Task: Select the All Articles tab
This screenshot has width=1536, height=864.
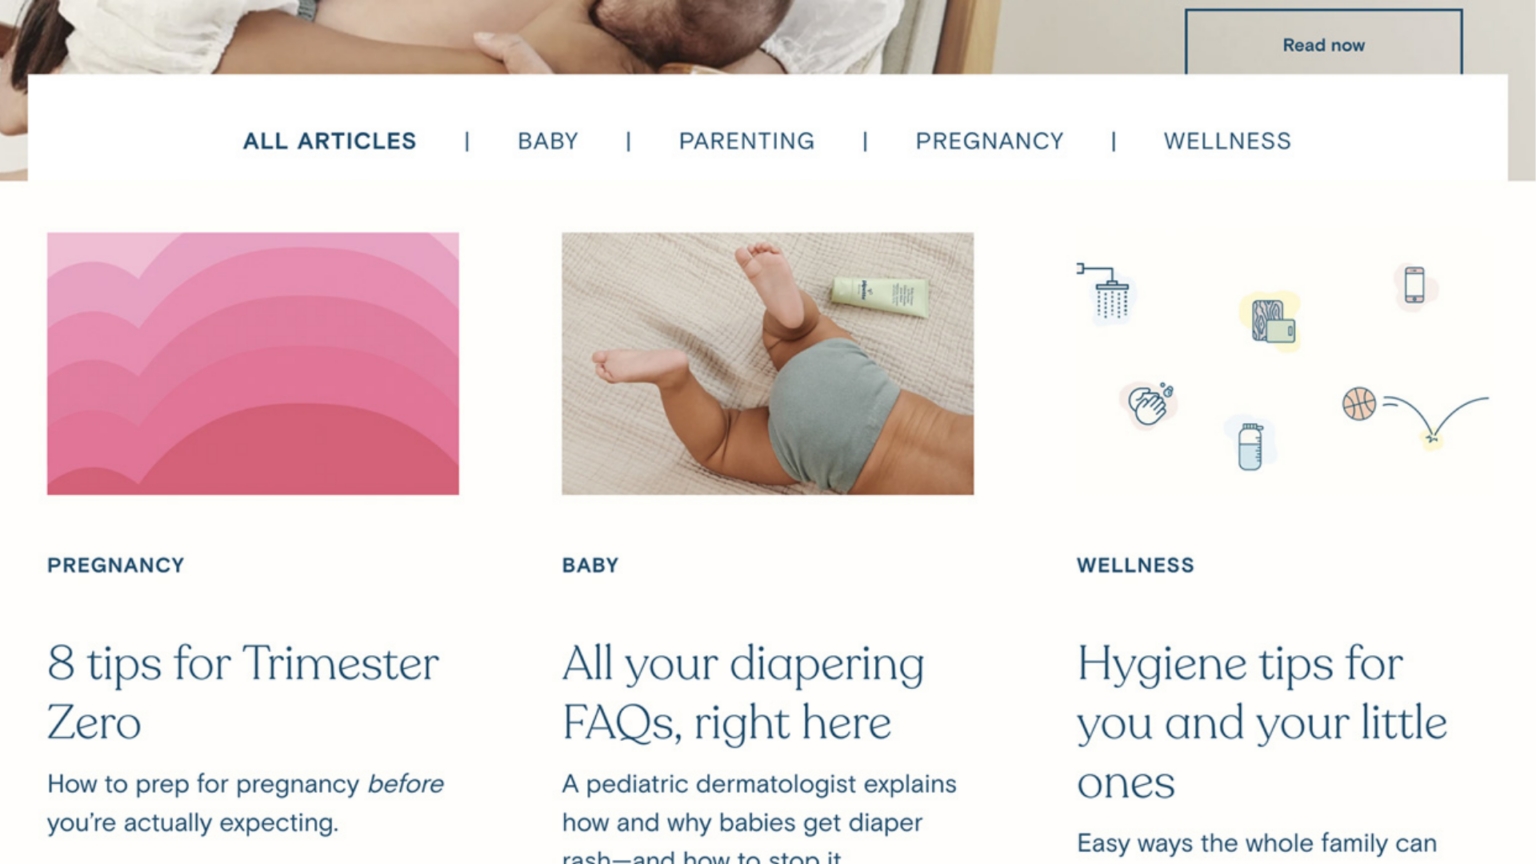Action: point(330,141)
